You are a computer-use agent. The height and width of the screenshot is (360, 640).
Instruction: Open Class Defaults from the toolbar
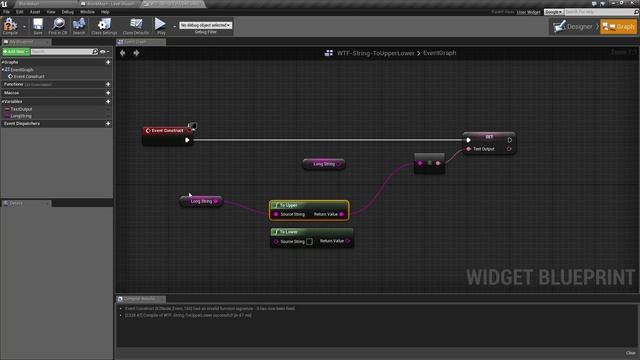click(136, 26)
